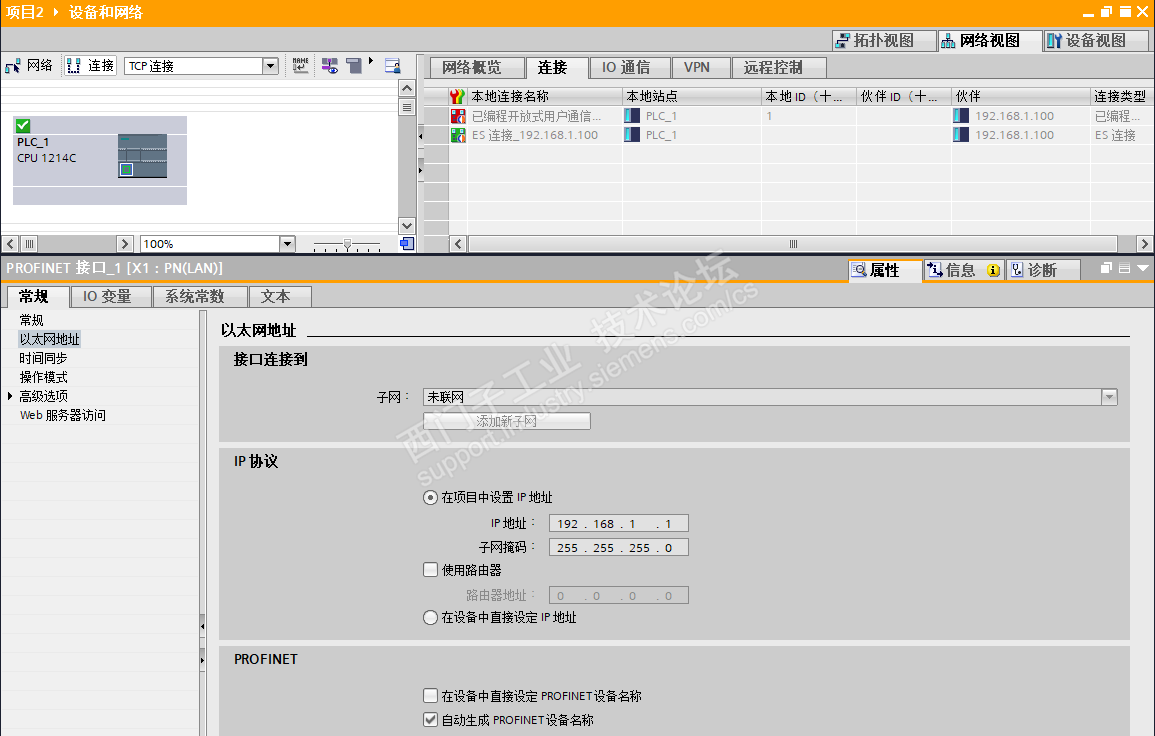Open the 网络概览 tab
This screenshot has width=1155, height=736.
477,68
